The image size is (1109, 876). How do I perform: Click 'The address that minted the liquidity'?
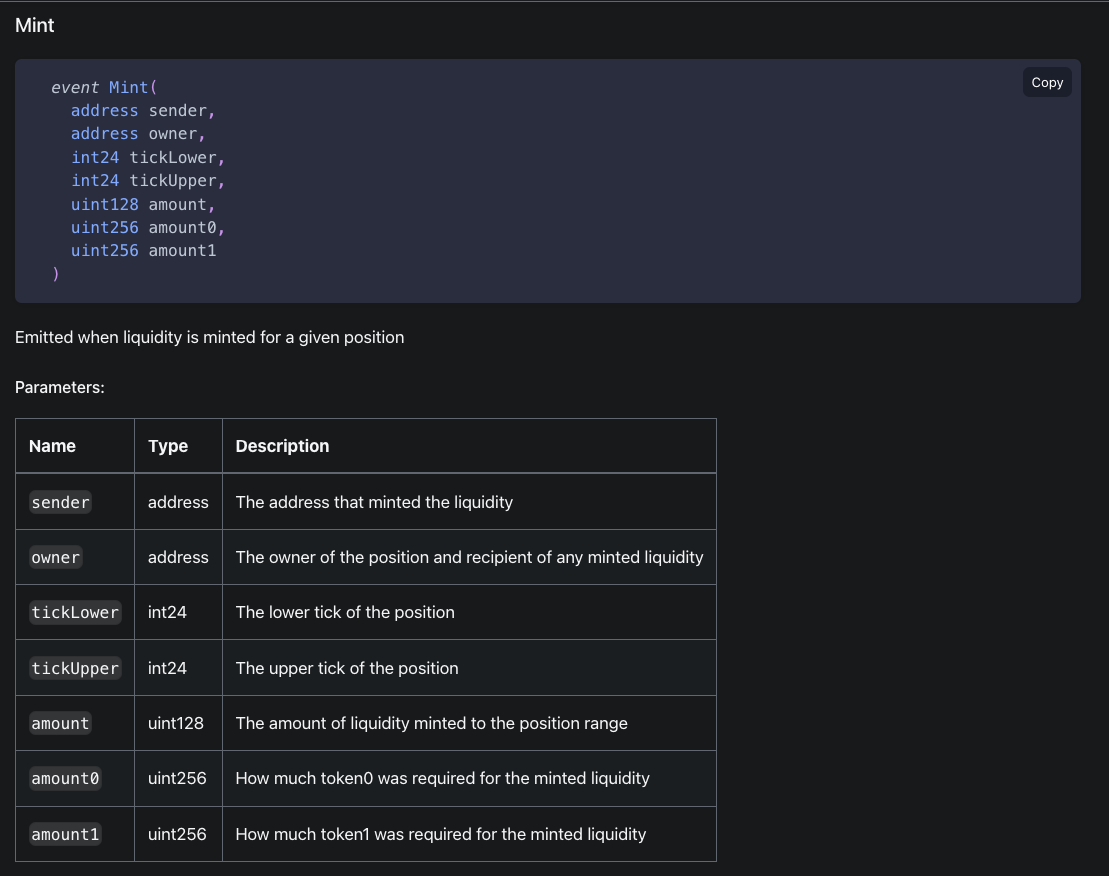[x=374, y=502]
